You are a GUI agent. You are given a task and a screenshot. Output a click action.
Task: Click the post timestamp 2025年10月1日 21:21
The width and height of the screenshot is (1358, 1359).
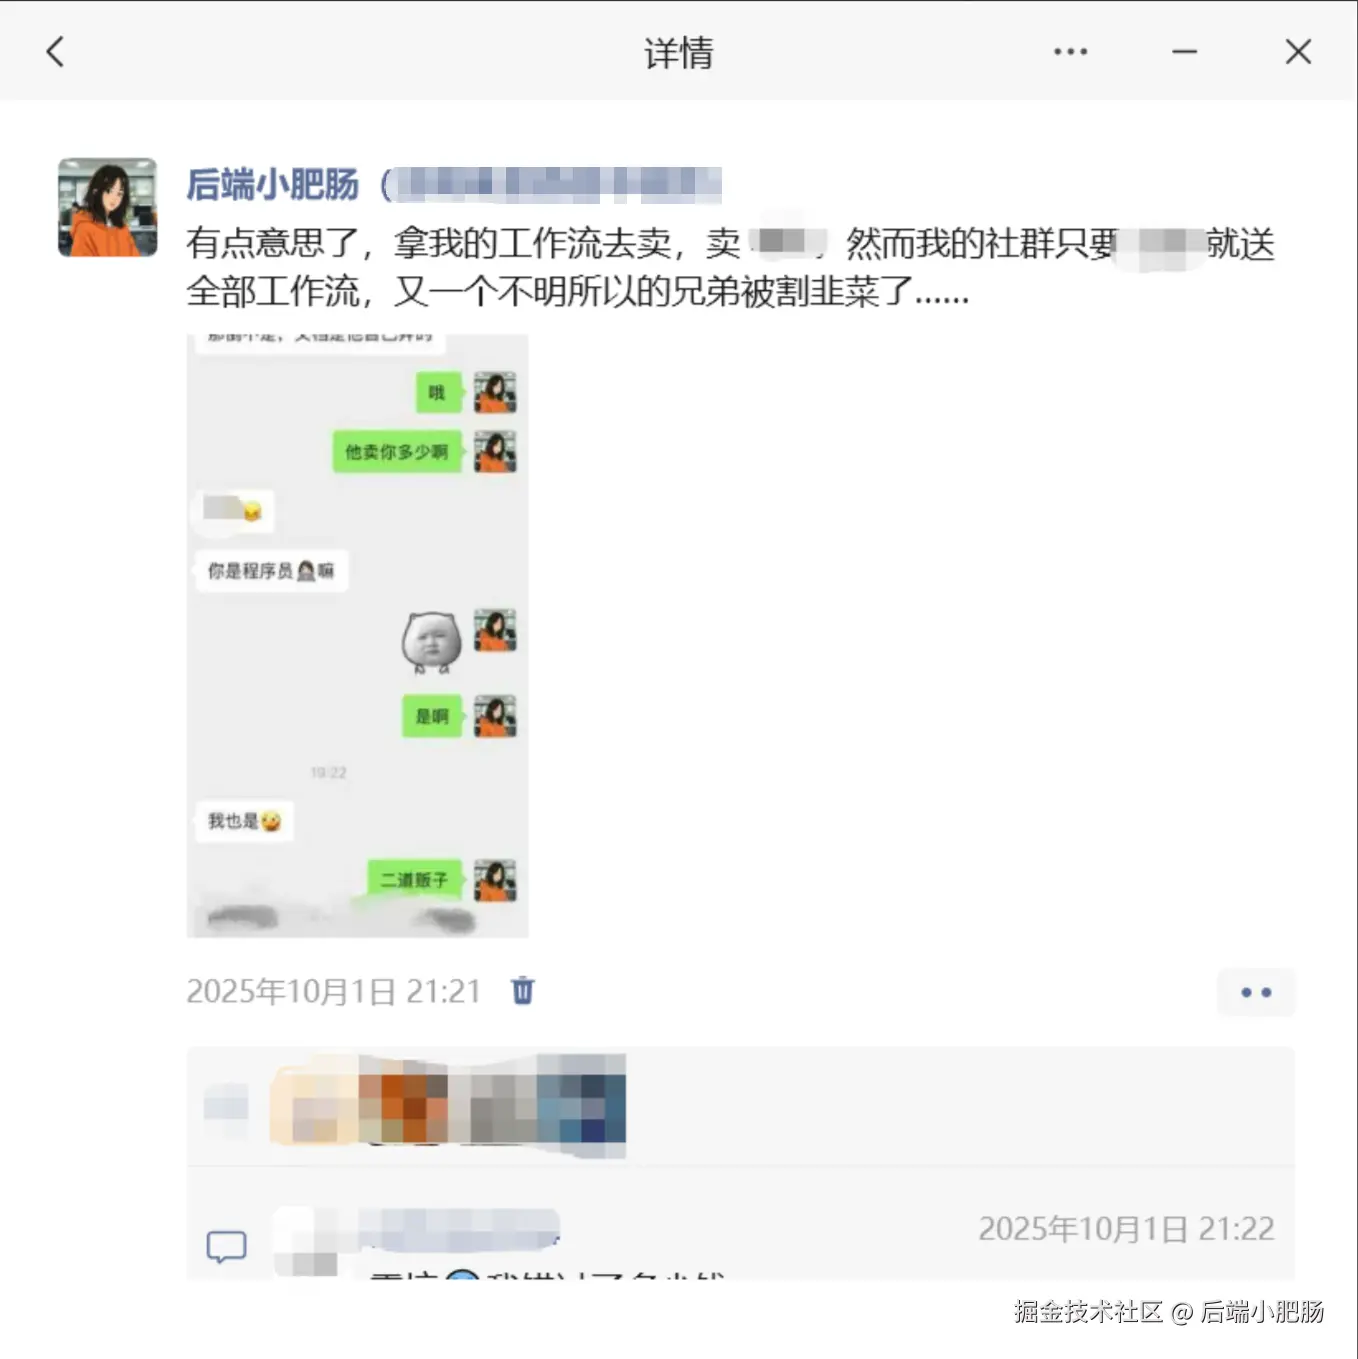pyautogui.click(x=333, y=991)
